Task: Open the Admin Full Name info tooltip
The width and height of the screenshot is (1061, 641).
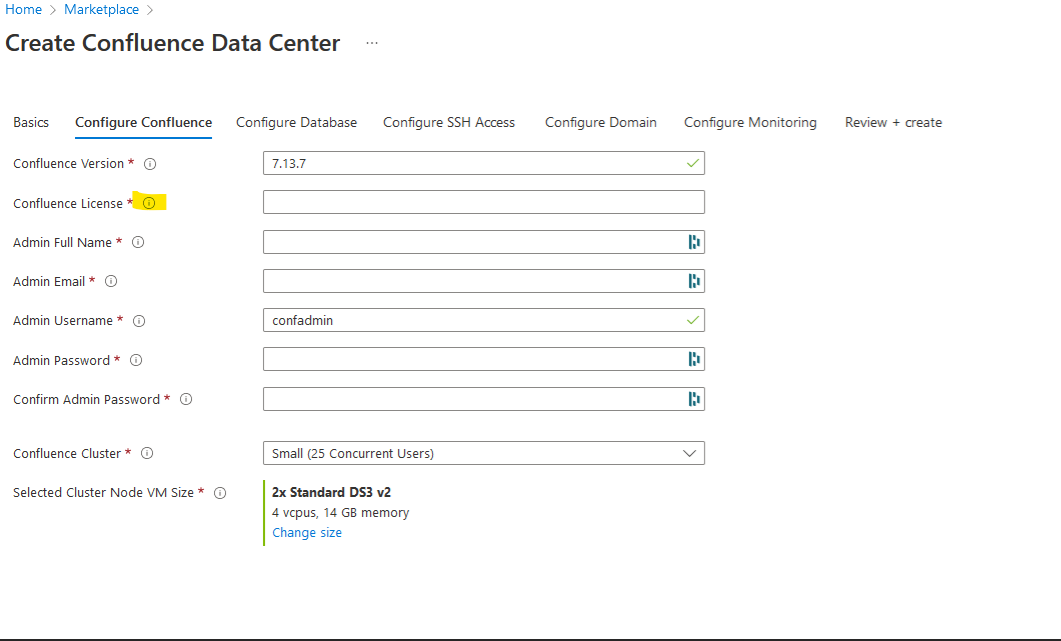Action: [138, 242]
